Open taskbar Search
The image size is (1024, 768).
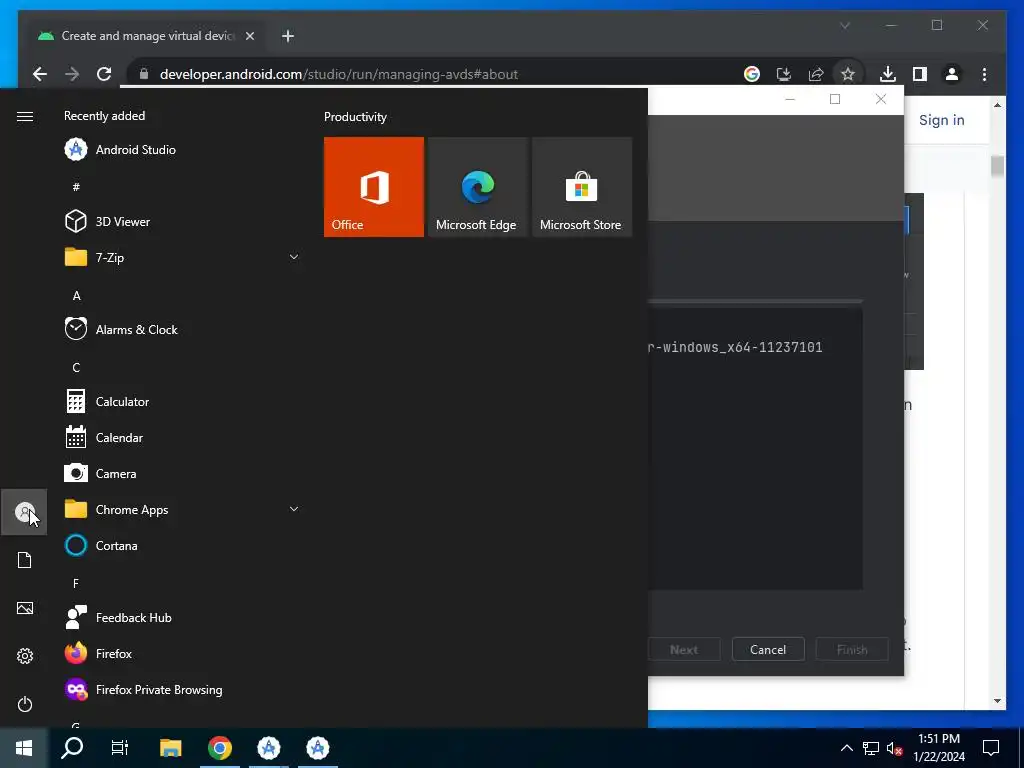(x=72, y=748)
